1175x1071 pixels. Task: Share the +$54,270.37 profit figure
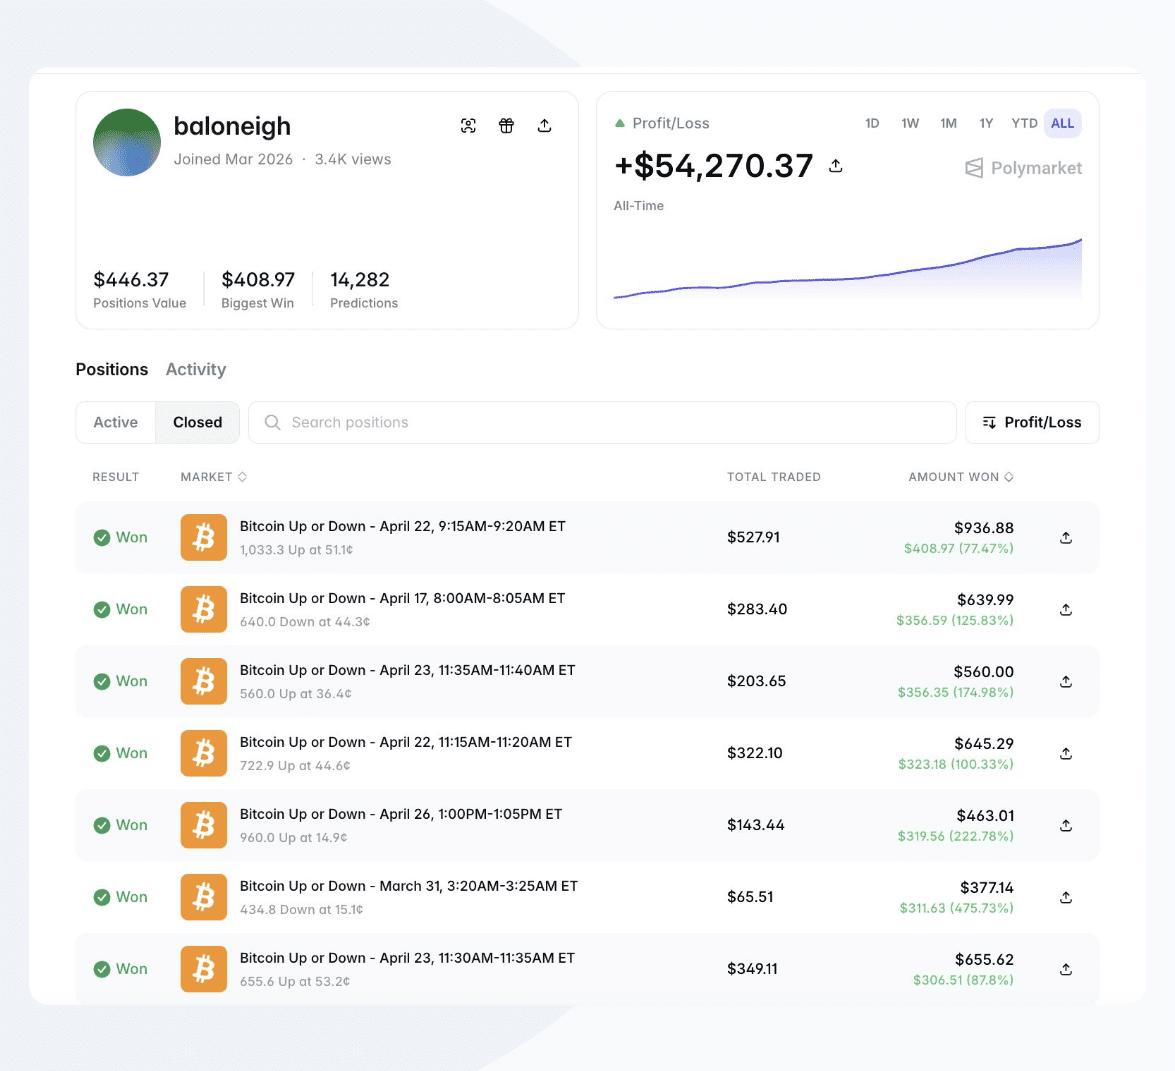point(836,166)
